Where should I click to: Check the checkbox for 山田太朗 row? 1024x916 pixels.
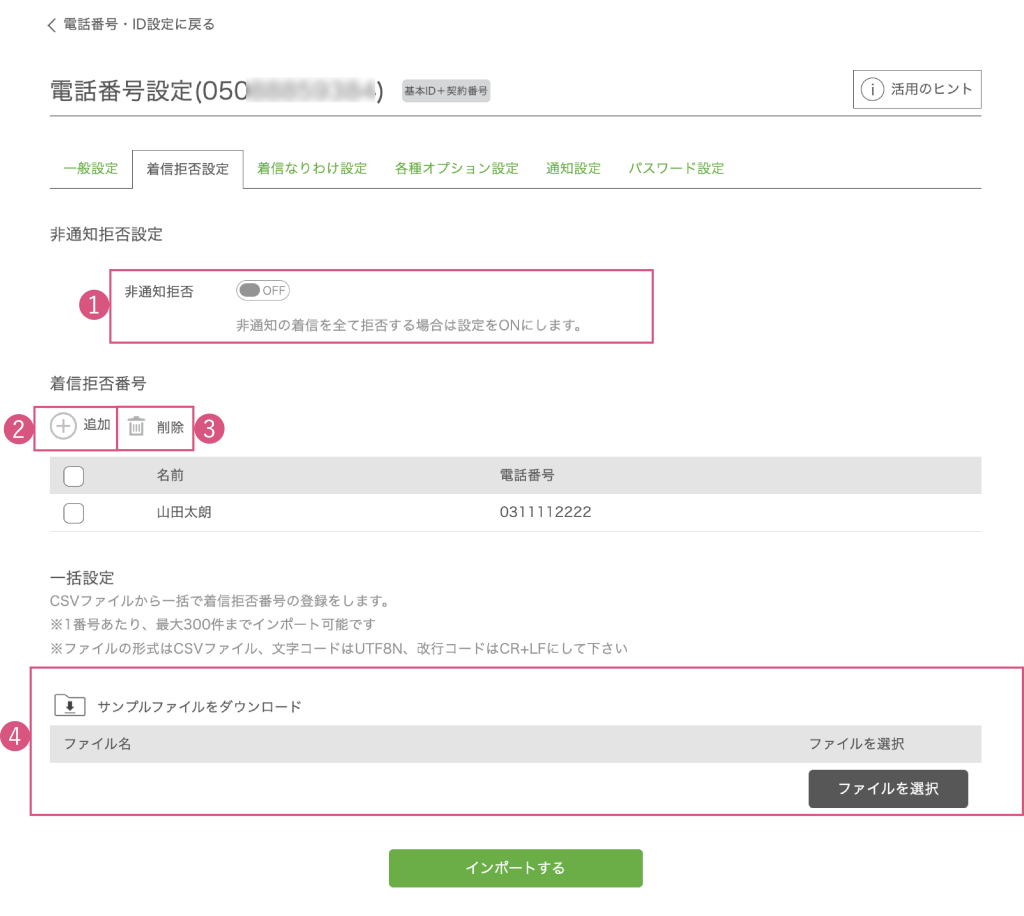tap(73, 513)
